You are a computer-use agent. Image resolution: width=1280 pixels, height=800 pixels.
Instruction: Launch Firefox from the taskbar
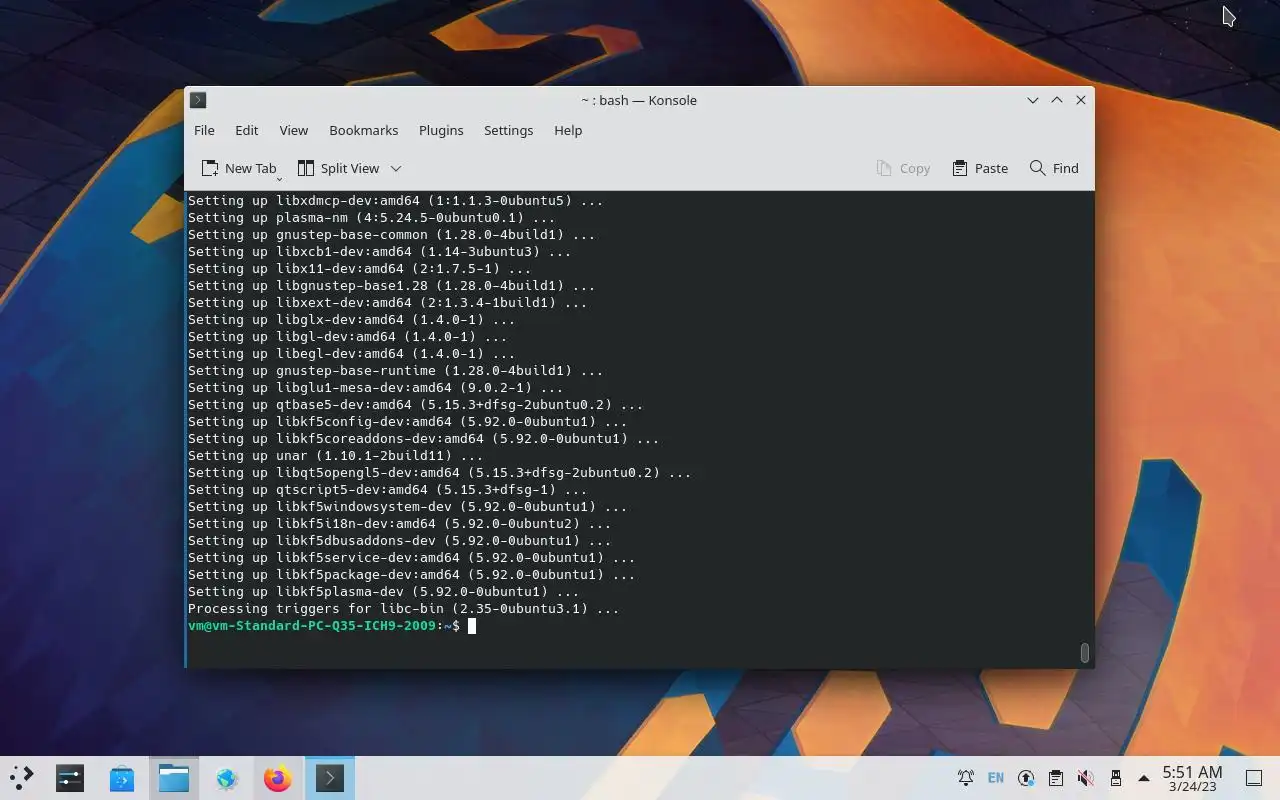(x=278, y=778)
